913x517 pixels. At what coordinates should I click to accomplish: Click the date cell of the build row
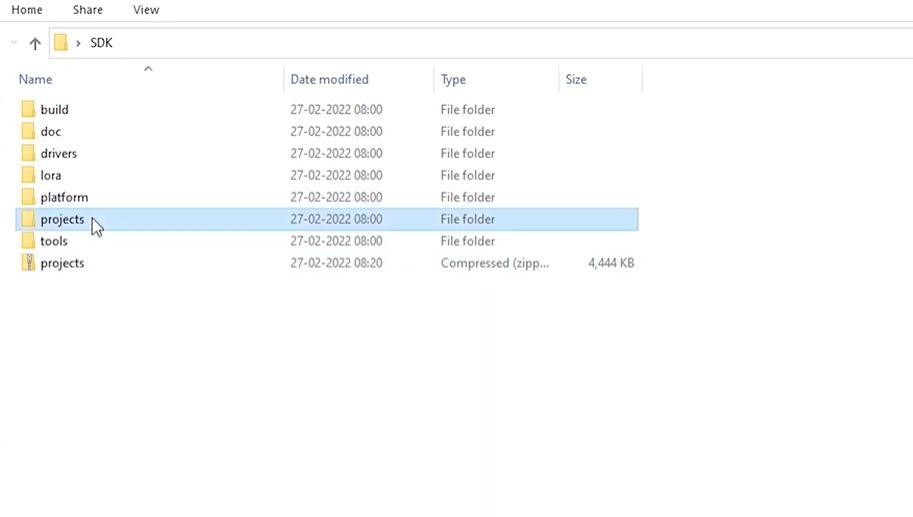(x=337, y=109)
